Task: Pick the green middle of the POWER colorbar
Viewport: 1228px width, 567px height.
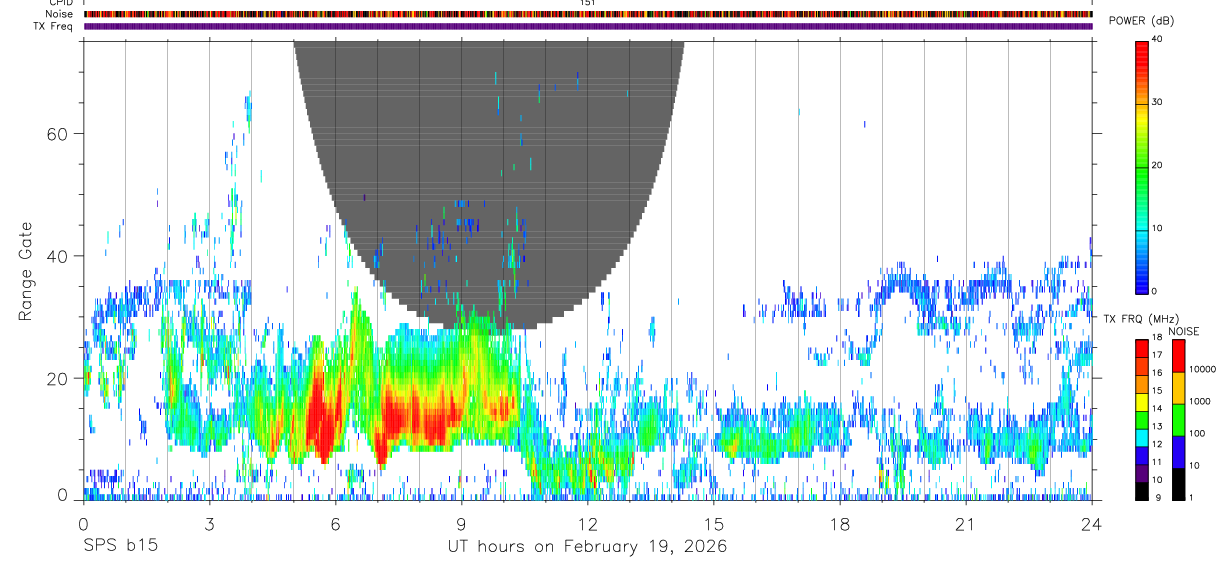Action: (x=1142, y=167)
